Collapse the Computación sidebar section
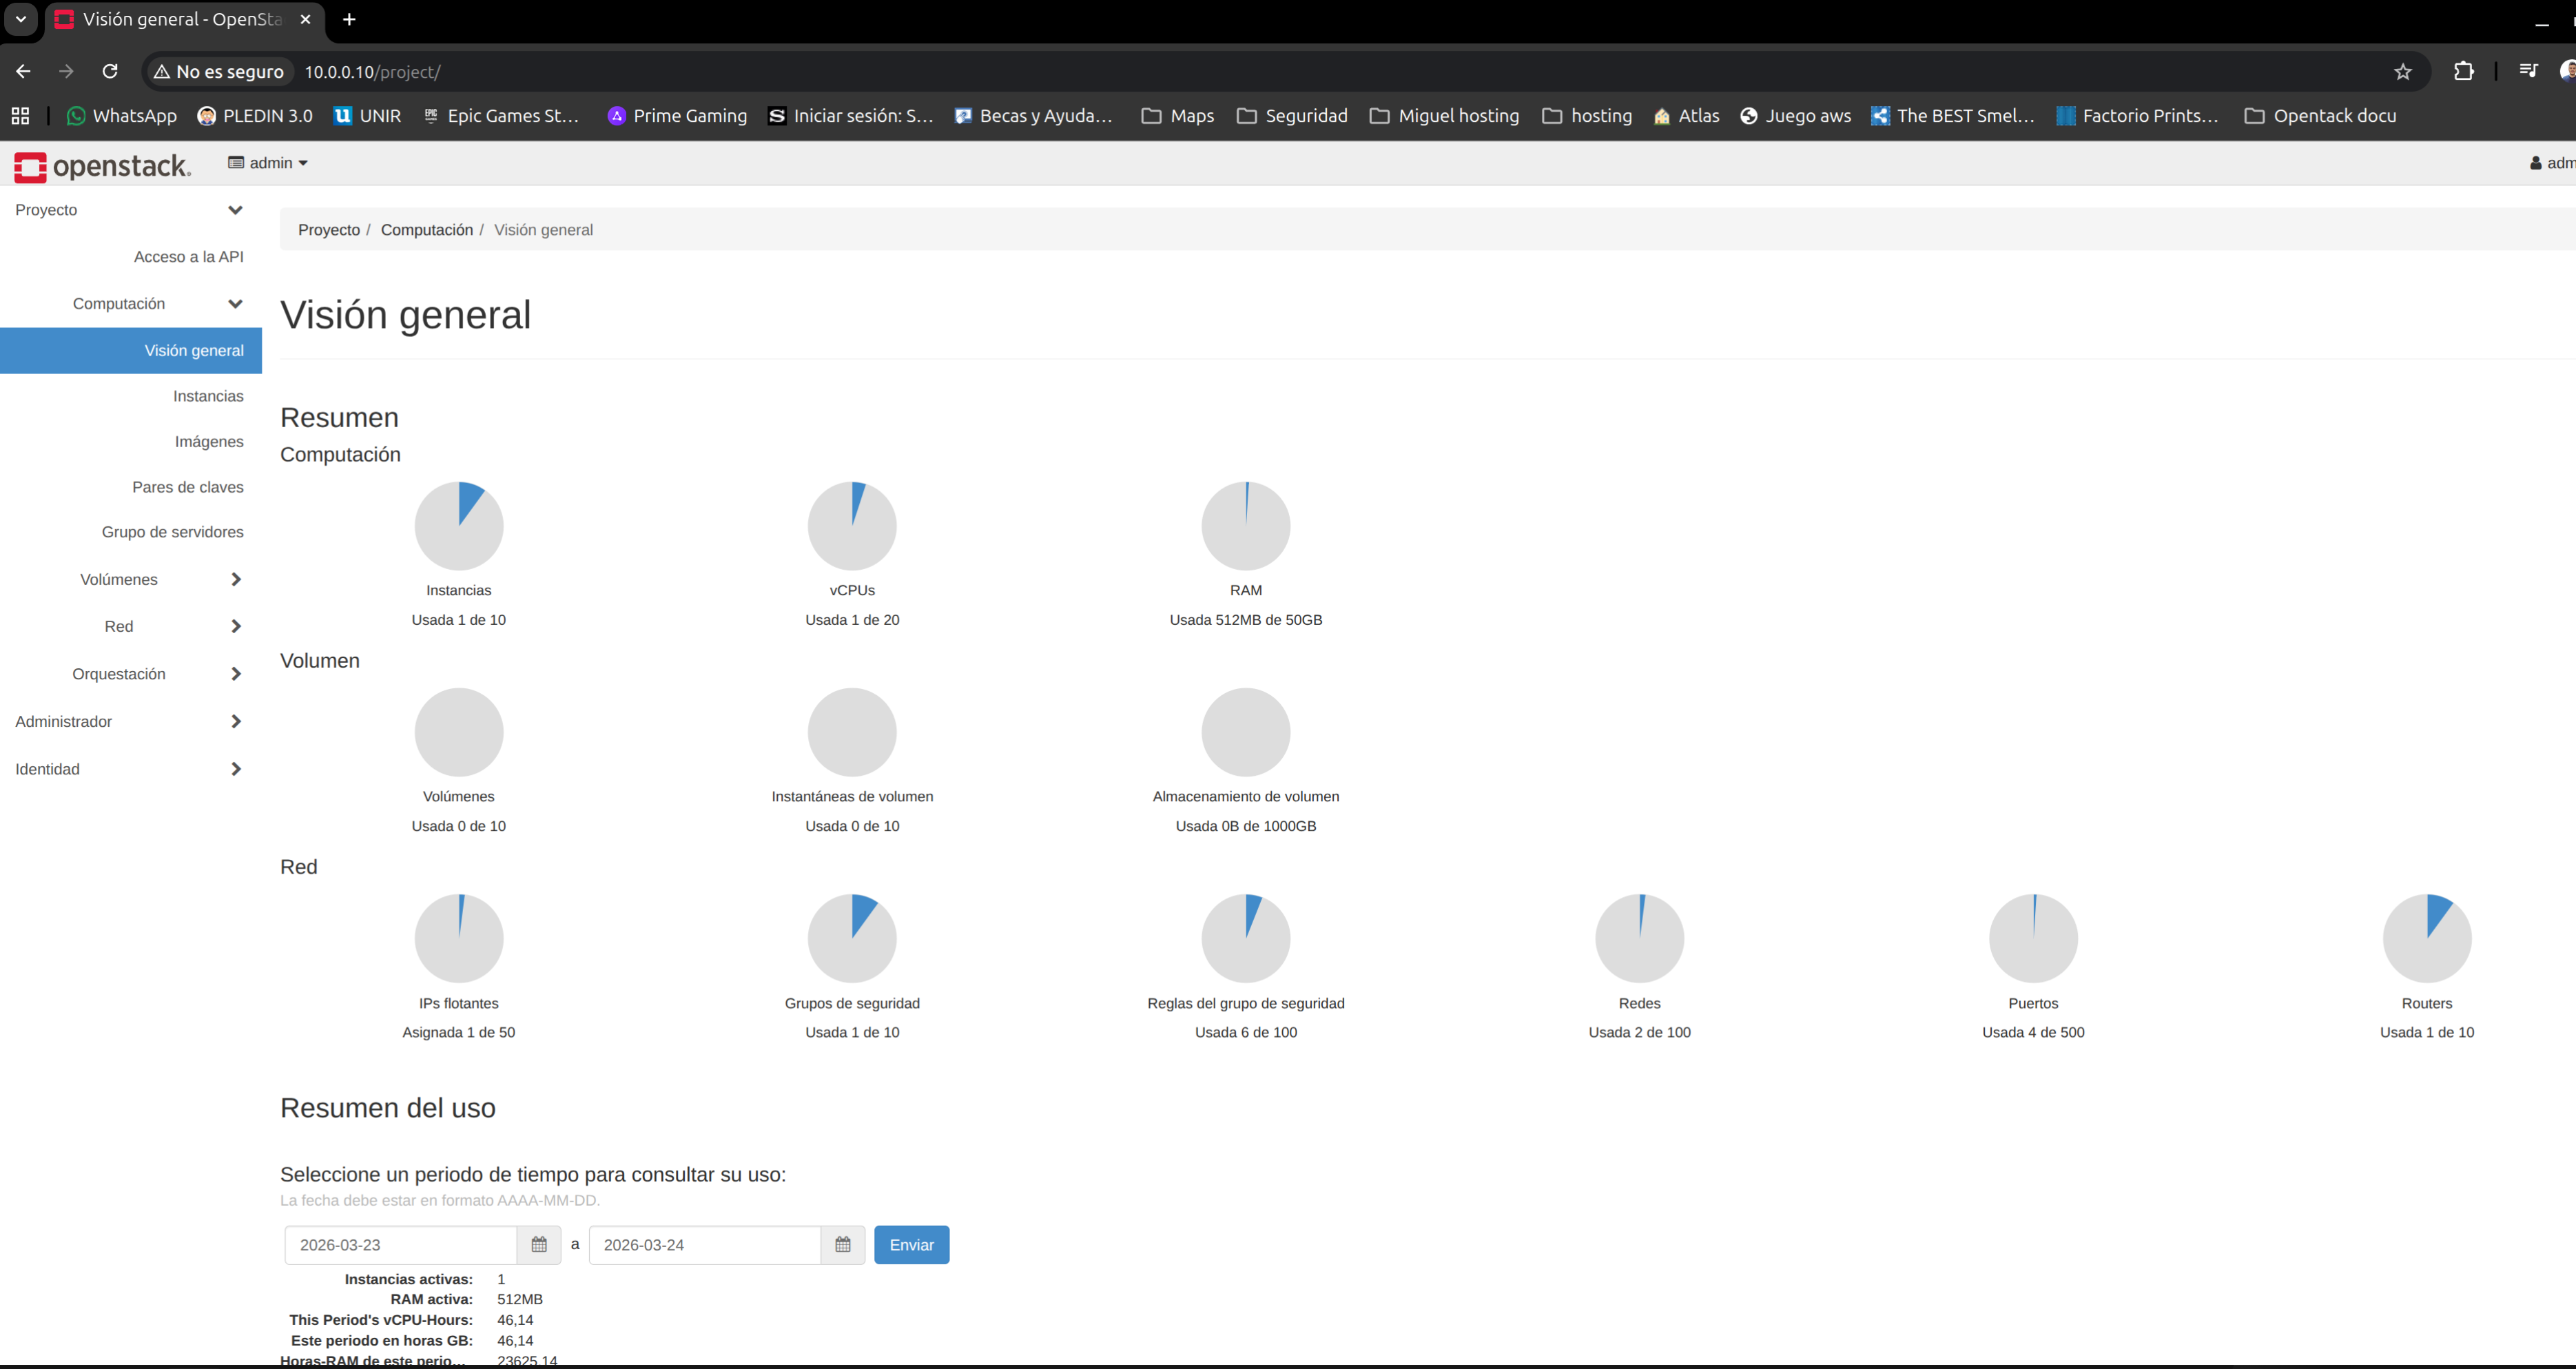The image size is (2576, 1369). 157,303
